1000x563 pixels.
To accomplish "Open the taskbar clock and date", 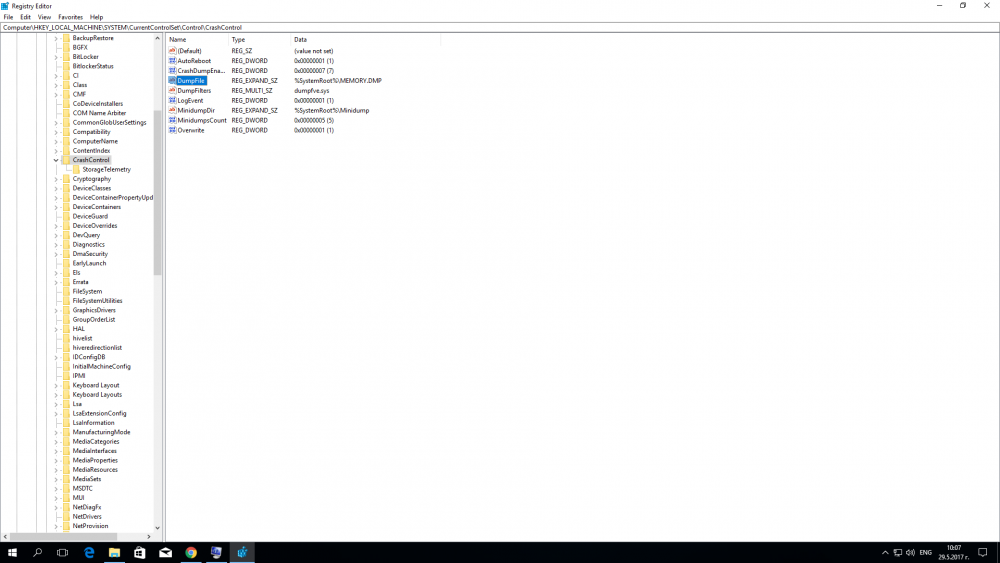I will coord(954,553).
